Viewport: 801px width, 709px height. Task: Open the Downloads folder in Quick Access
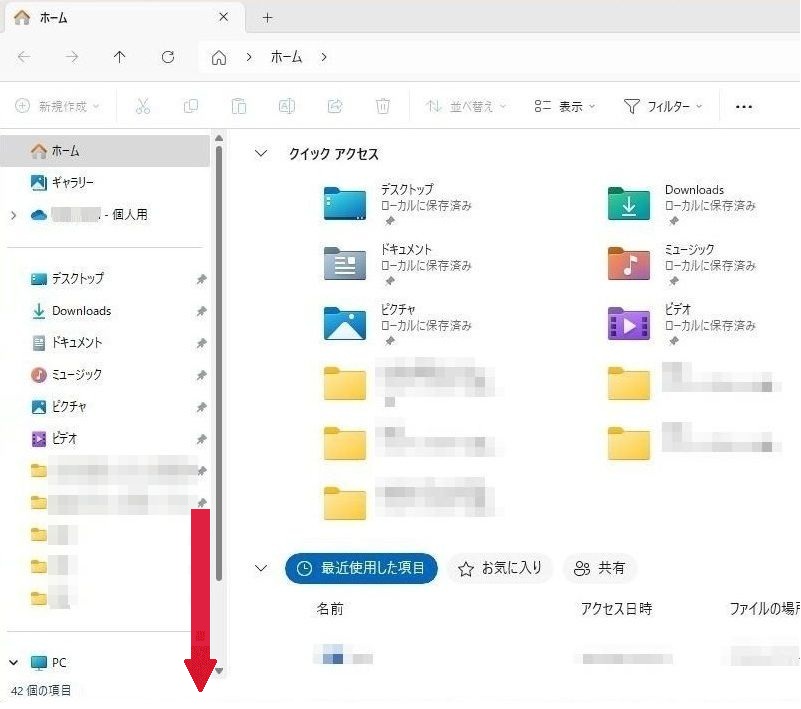629,203
